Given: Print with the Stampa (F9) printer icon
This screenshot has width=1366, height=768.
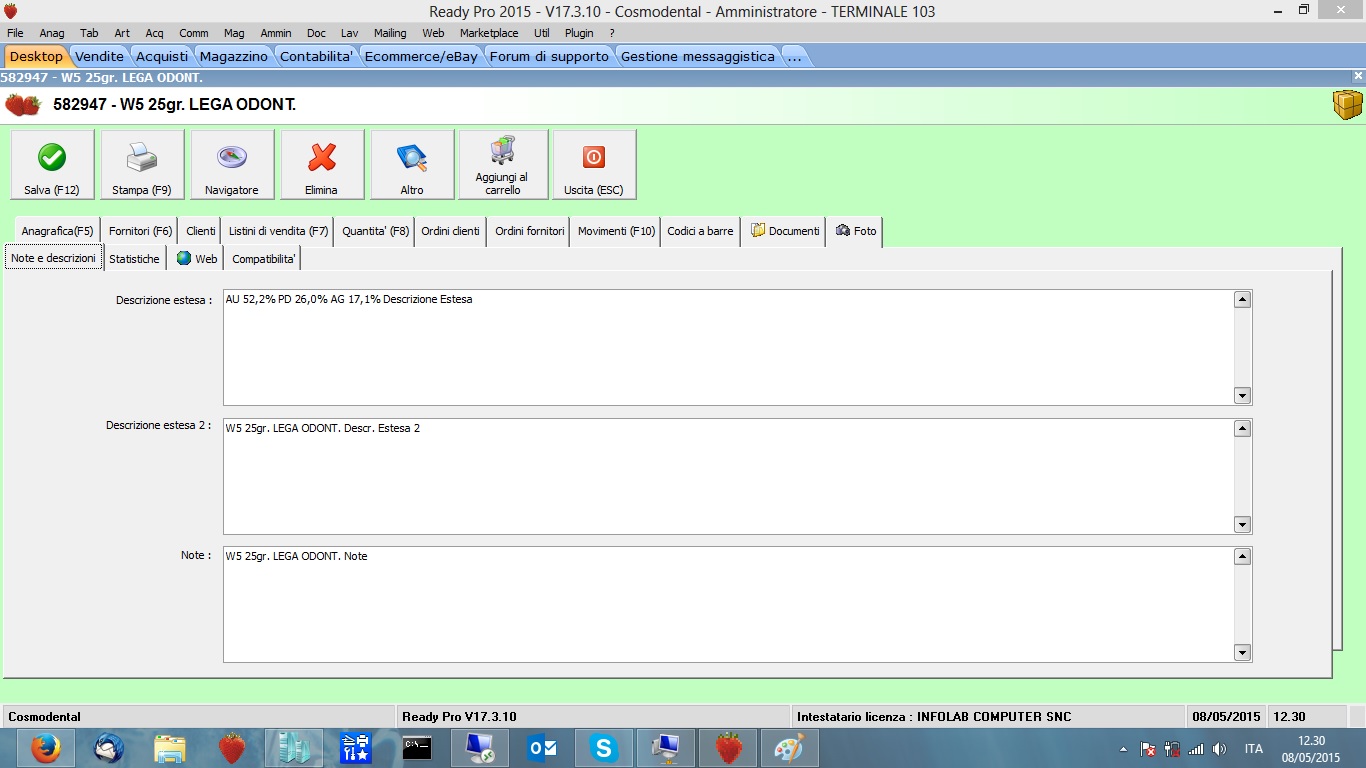Looking at the screenshot, I should click(x=142, y=165).
